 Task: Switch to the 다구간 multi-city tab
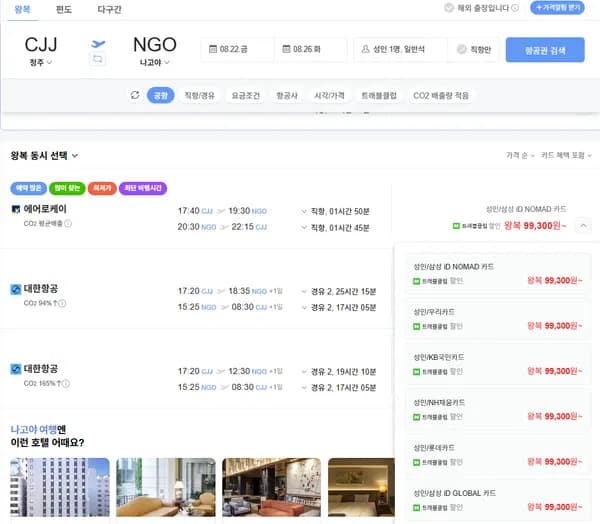109,9
